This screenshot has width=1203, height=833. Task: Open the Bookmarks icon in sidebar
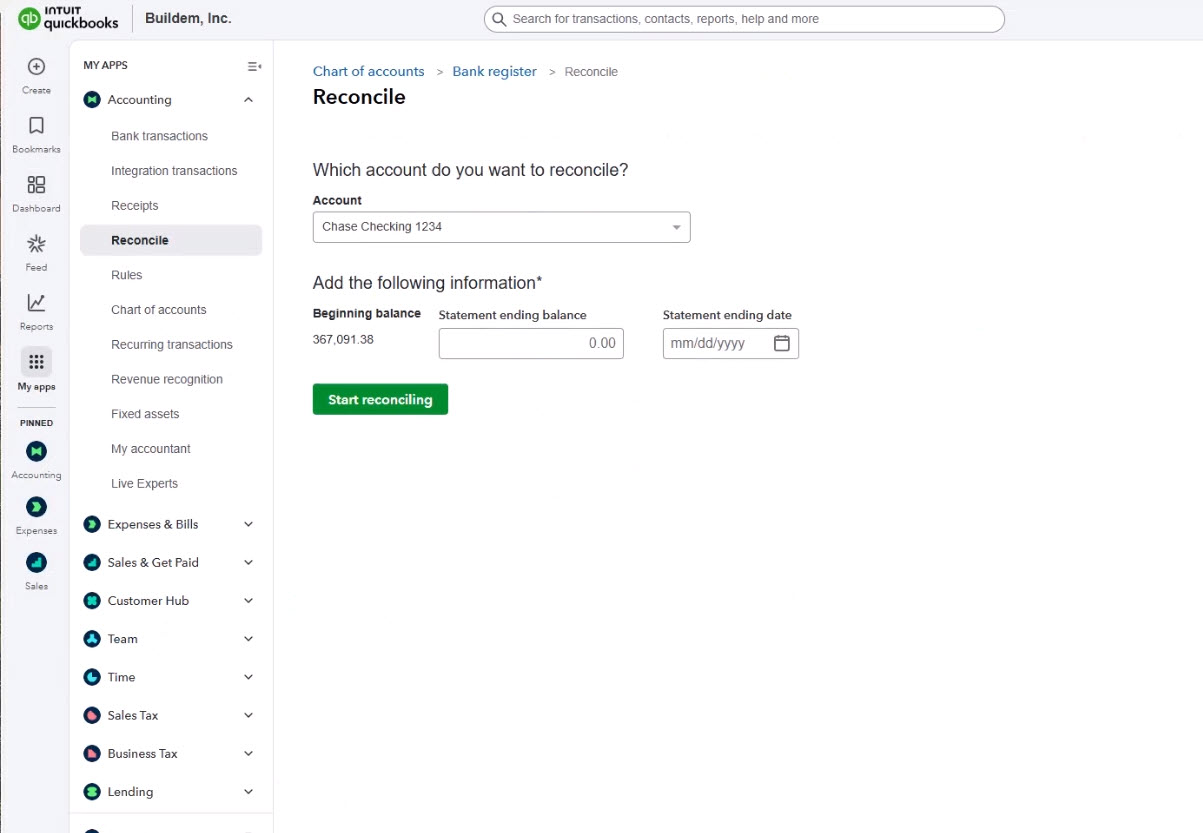(x=36, y=126)
